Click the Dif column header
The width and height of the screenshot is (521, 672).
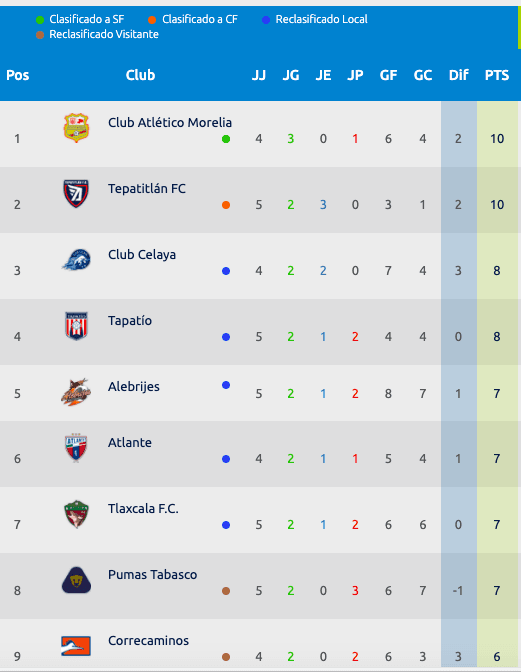pyautogui.click(x=458, y=75)
